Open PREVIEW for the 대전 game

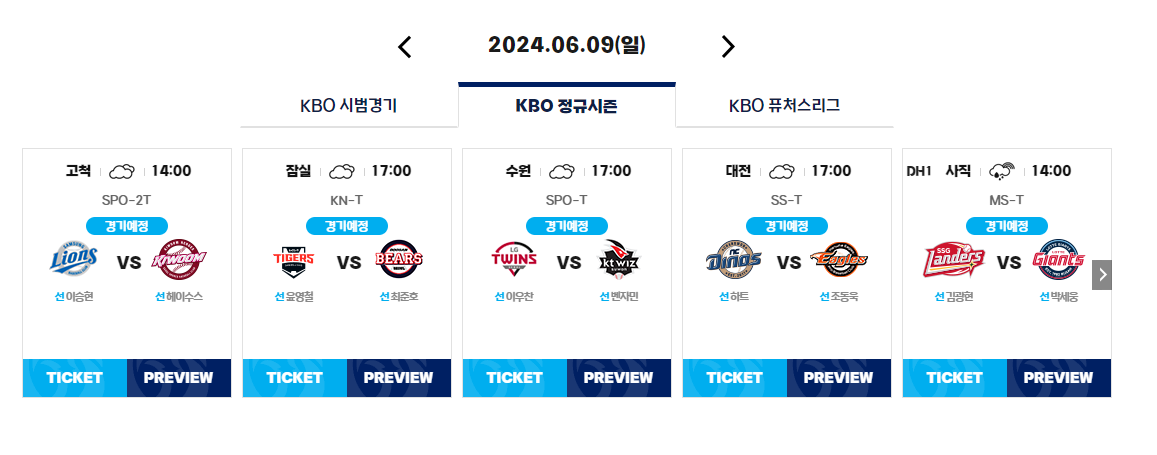[838, 378]
